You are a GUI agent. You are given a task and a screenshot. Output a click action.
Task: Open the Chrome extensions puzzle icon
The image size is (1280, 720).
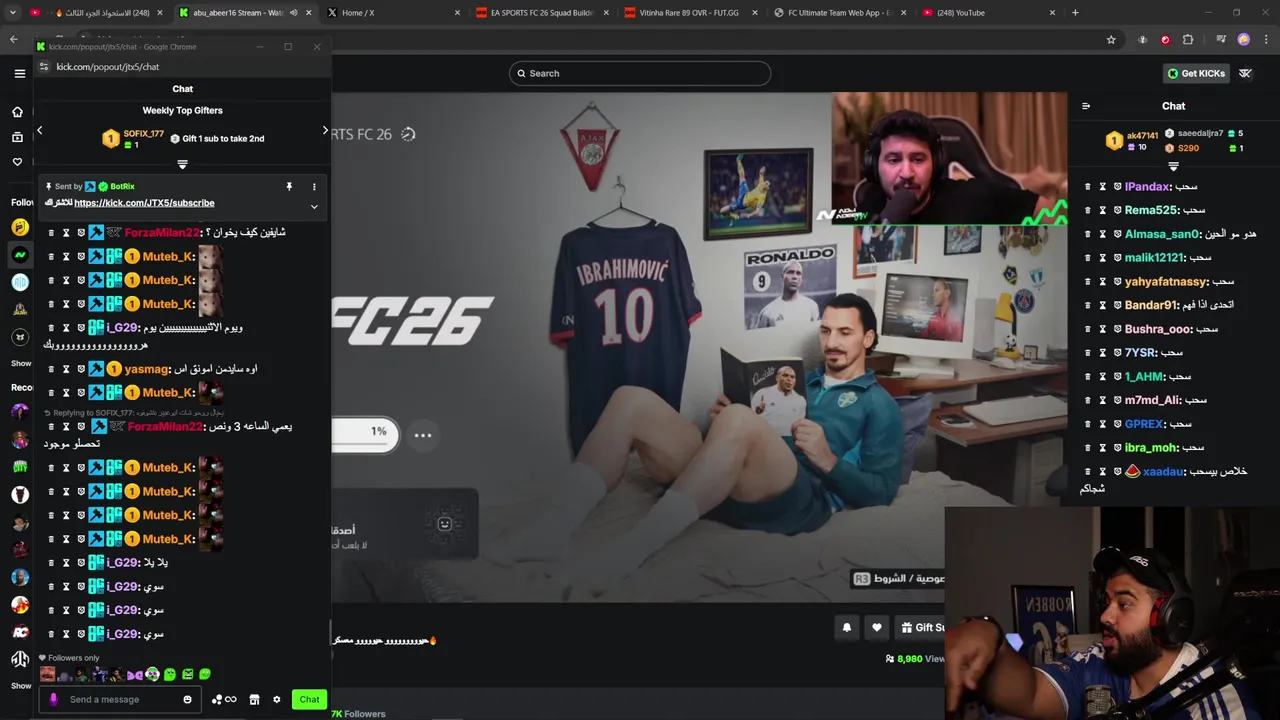[x=1188, y=40]
